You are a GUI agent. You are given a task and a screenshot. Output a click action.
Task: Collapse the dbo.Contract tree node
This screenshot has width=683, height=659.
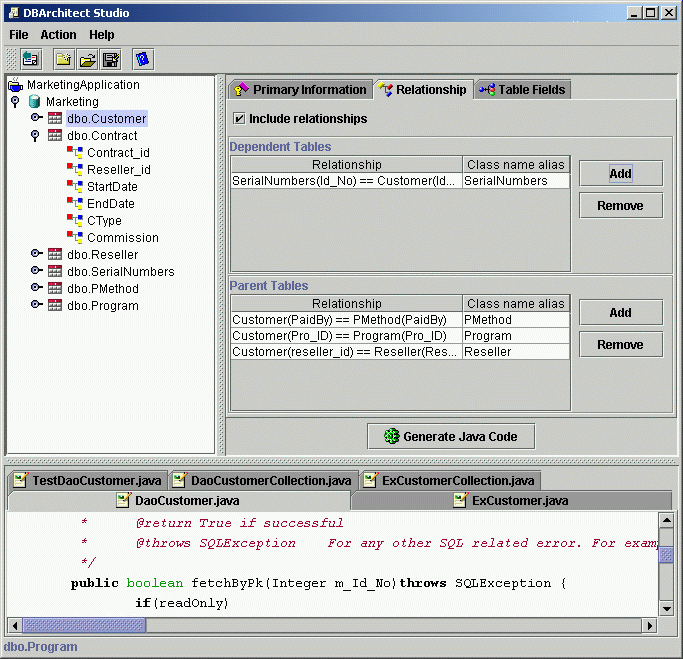[35, 135]
